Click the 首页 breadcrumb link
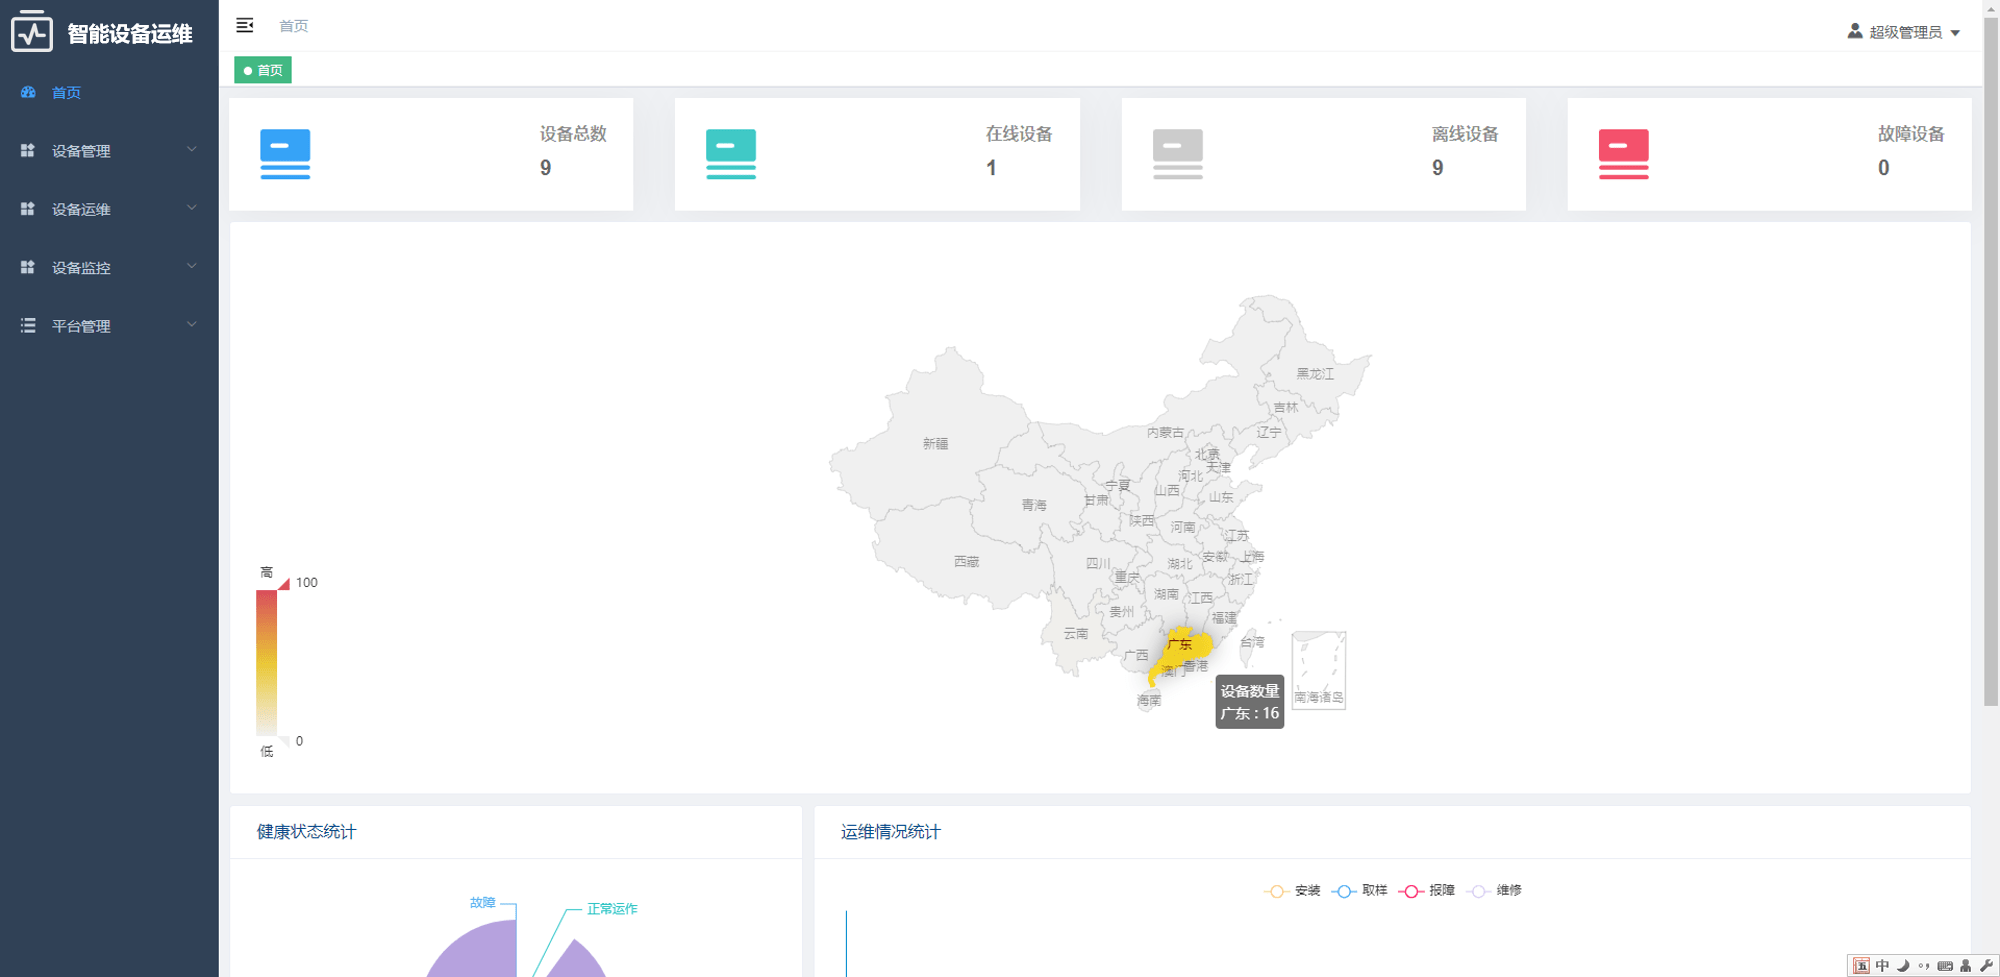This screenshot has height=977, width=2000. point(293,26)
